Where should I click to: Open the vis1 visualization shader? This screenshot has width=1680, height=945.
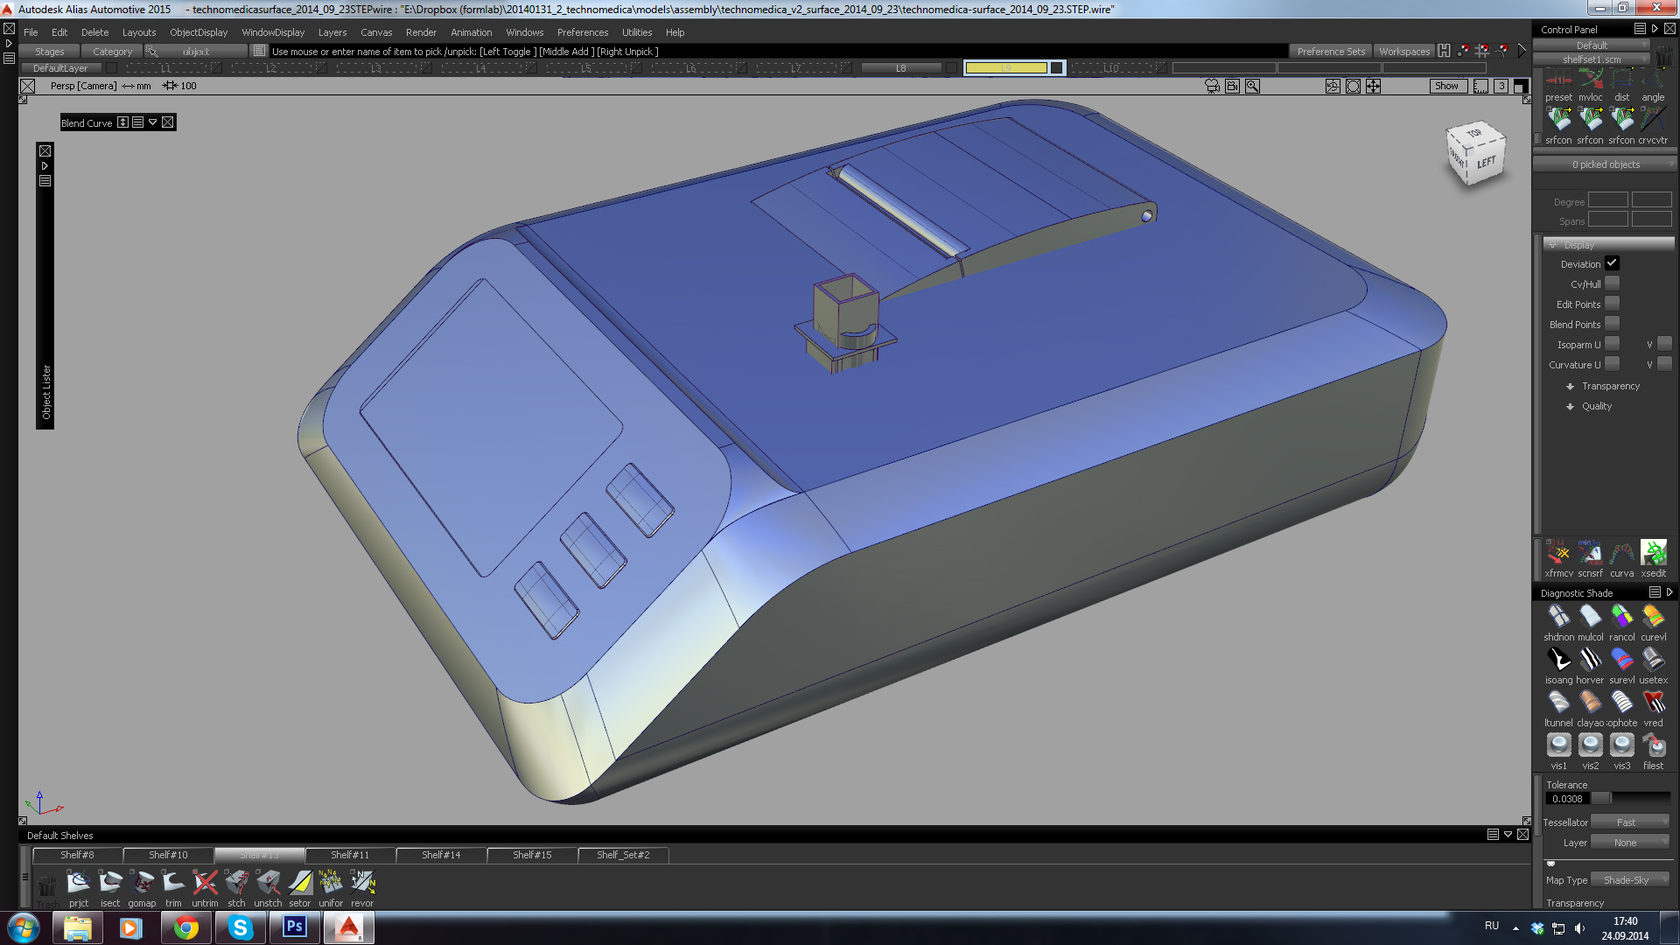tap(1558, 746)
